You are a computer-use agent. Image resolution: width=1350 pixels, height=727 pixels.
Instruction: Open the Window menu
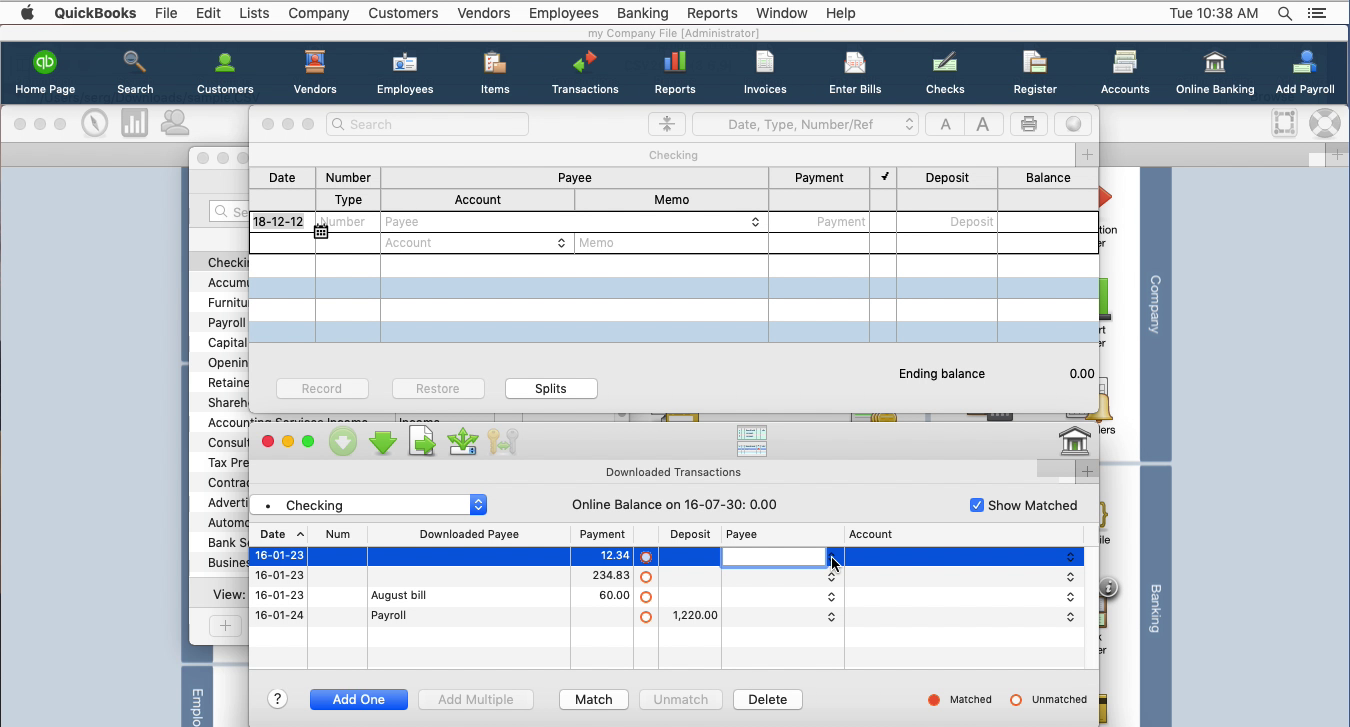[x=781, y=13]
